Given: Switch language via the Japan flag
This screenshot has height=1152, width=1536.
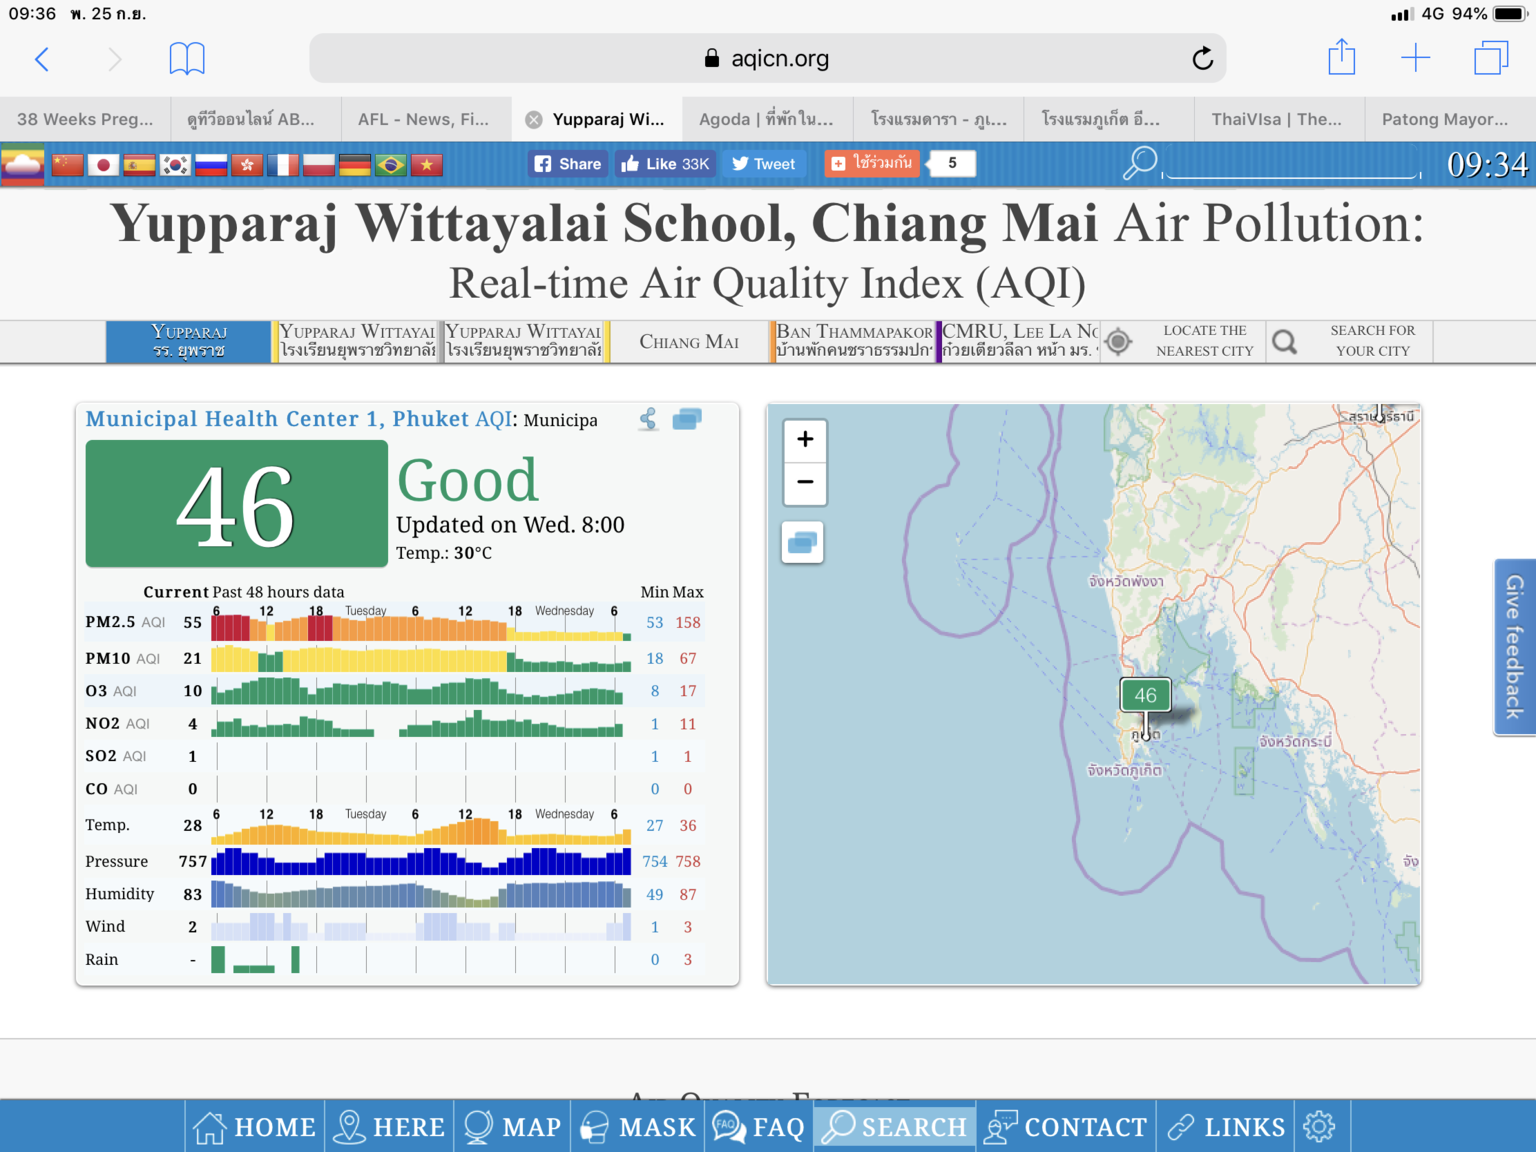Looking at the screenshot, I should click(103, 165).
